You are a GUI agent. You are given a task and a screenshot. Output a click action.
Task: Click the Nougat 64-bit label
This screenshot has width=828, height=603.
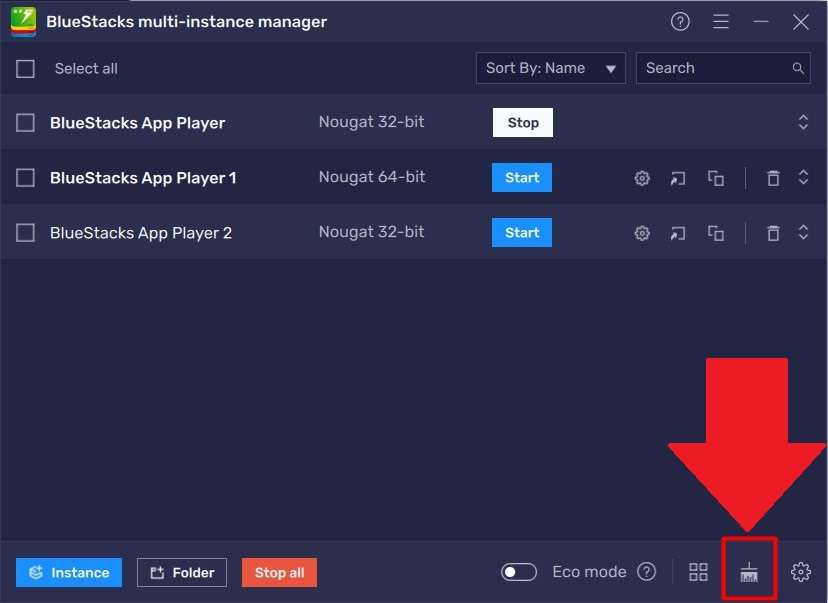[x=372, y=177]
